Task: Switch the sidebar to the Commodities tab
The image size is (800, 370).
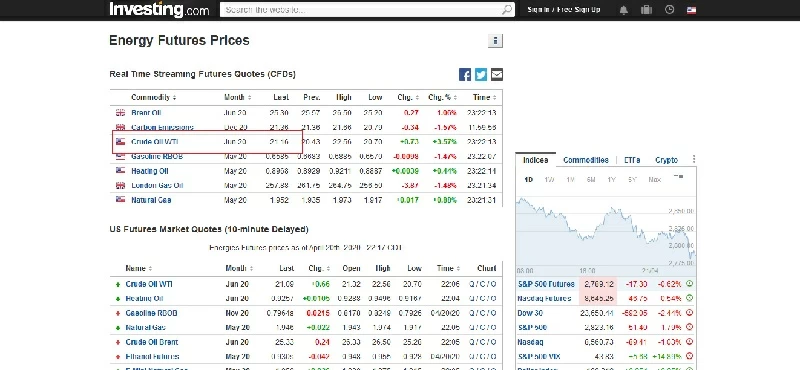Action: click(x=586, y=160)
